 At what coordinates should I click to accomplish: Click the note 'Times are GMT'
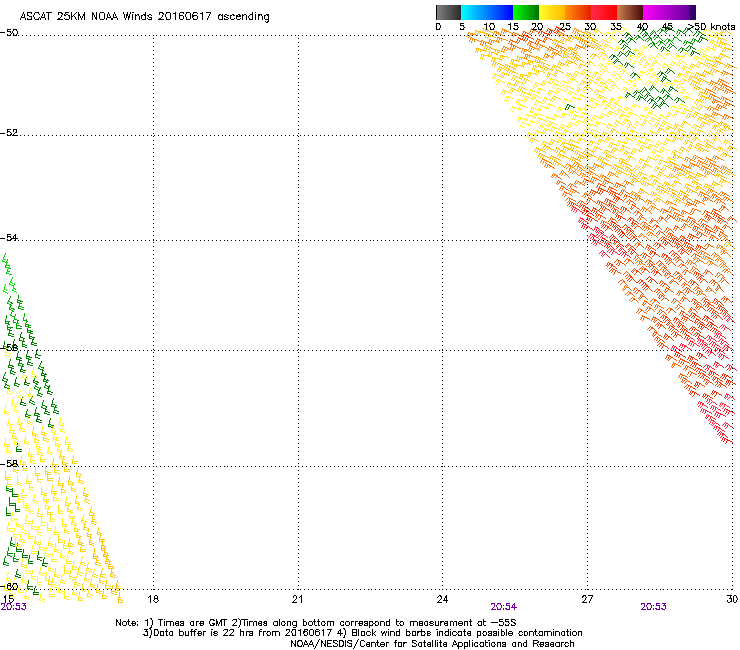pos(193,623)
